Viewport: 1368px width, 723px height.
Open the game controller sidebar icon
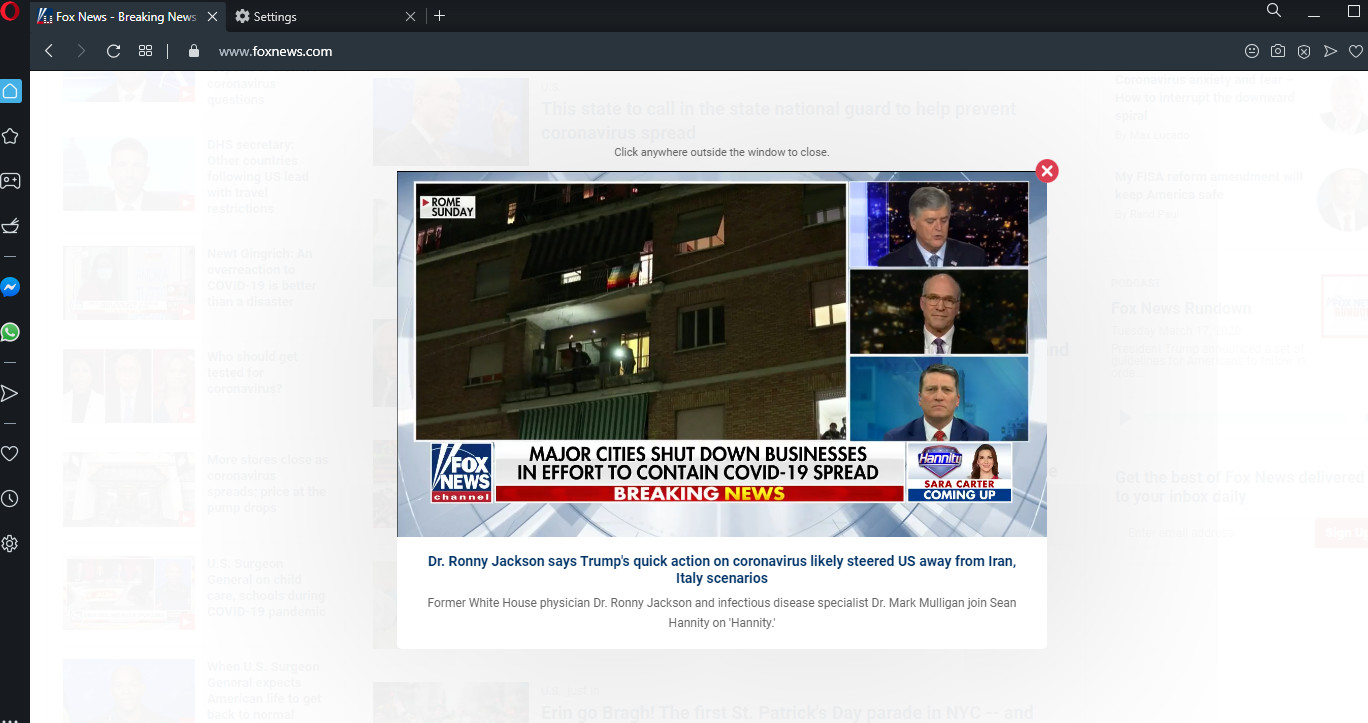pos(10,181)
